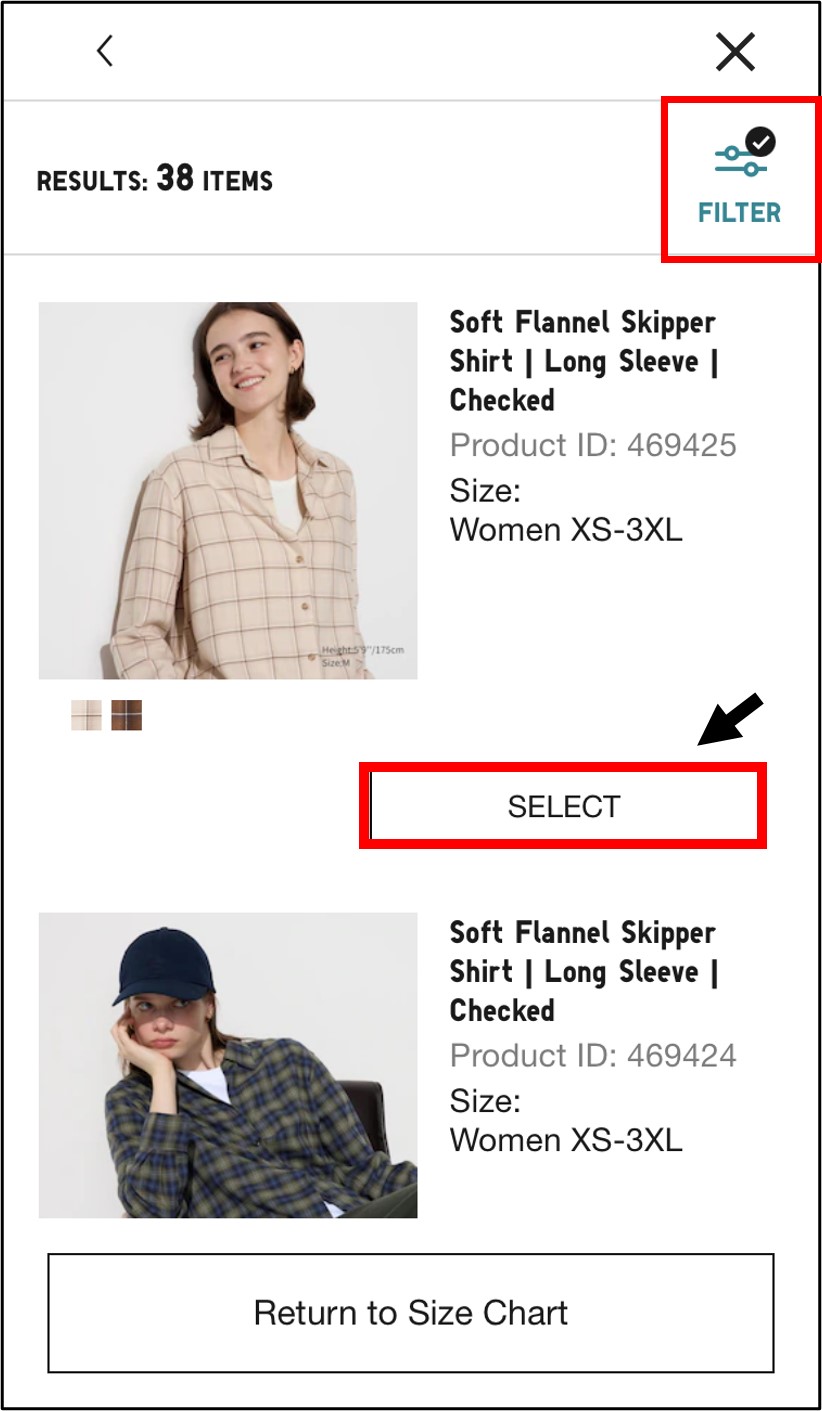Open the beige flannel shirt photo
Viewport: 822px width, 1411px height.
pyautogui.click(x=228, y=490)
